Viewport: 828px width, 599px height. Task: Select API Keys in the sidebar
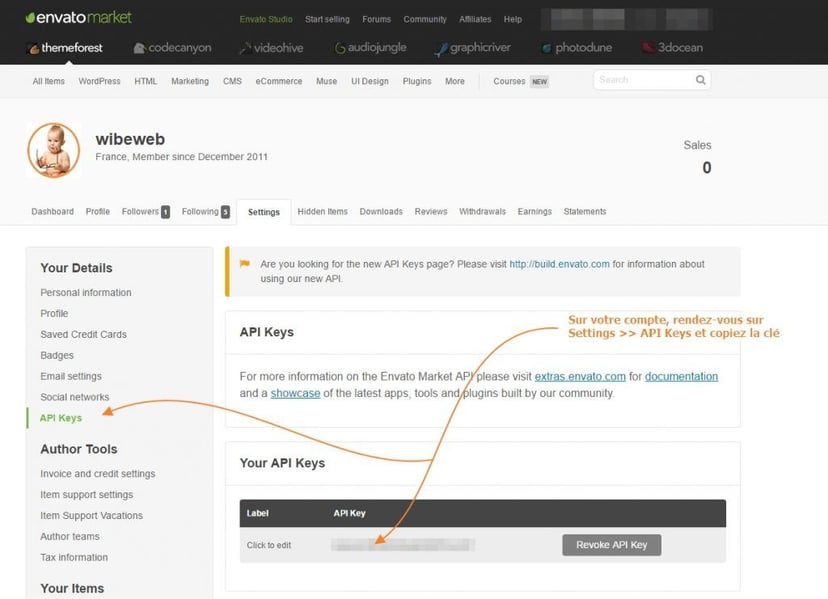(x=61, y=418)
